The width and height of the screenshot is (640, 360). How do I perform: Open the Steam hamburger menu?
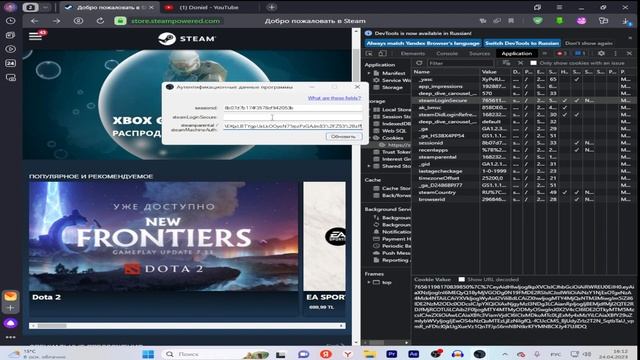[36, 36]
